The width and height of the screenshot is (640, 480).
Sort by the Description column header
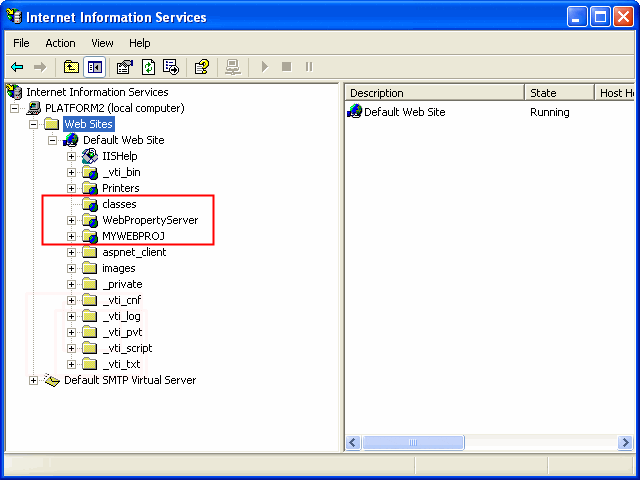coord(434,93)
